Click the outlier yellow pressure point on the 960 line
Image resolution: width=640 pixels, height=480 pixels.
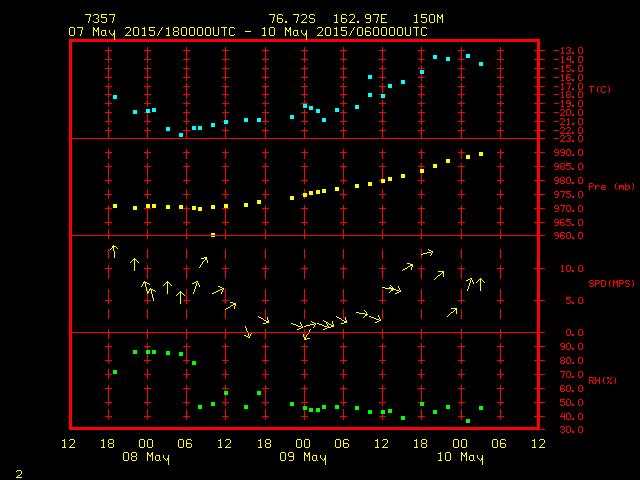[213, 235]
